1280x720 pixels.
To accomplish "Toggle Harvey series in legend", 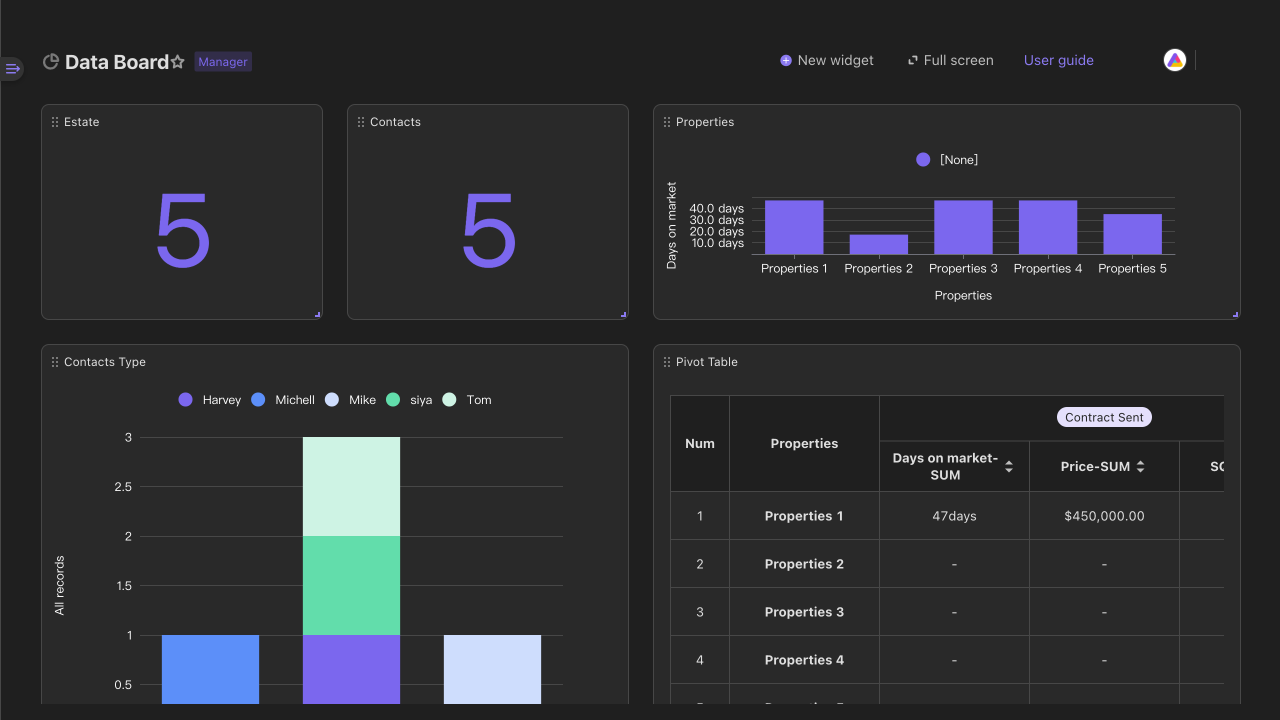I will point(210,400).
